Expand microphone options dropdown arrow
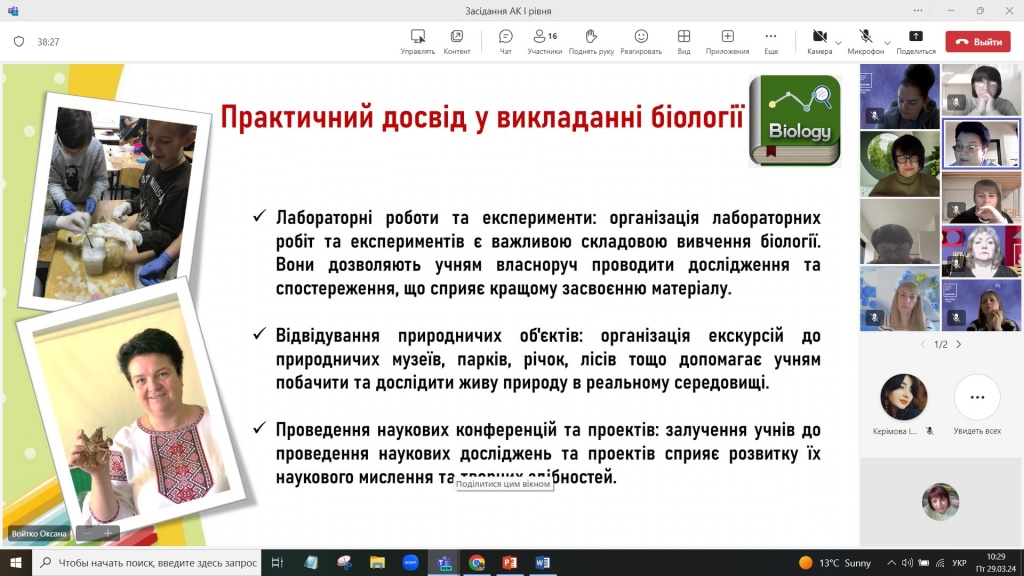Viewport: 1024px width, 576px height. point(887,43)
